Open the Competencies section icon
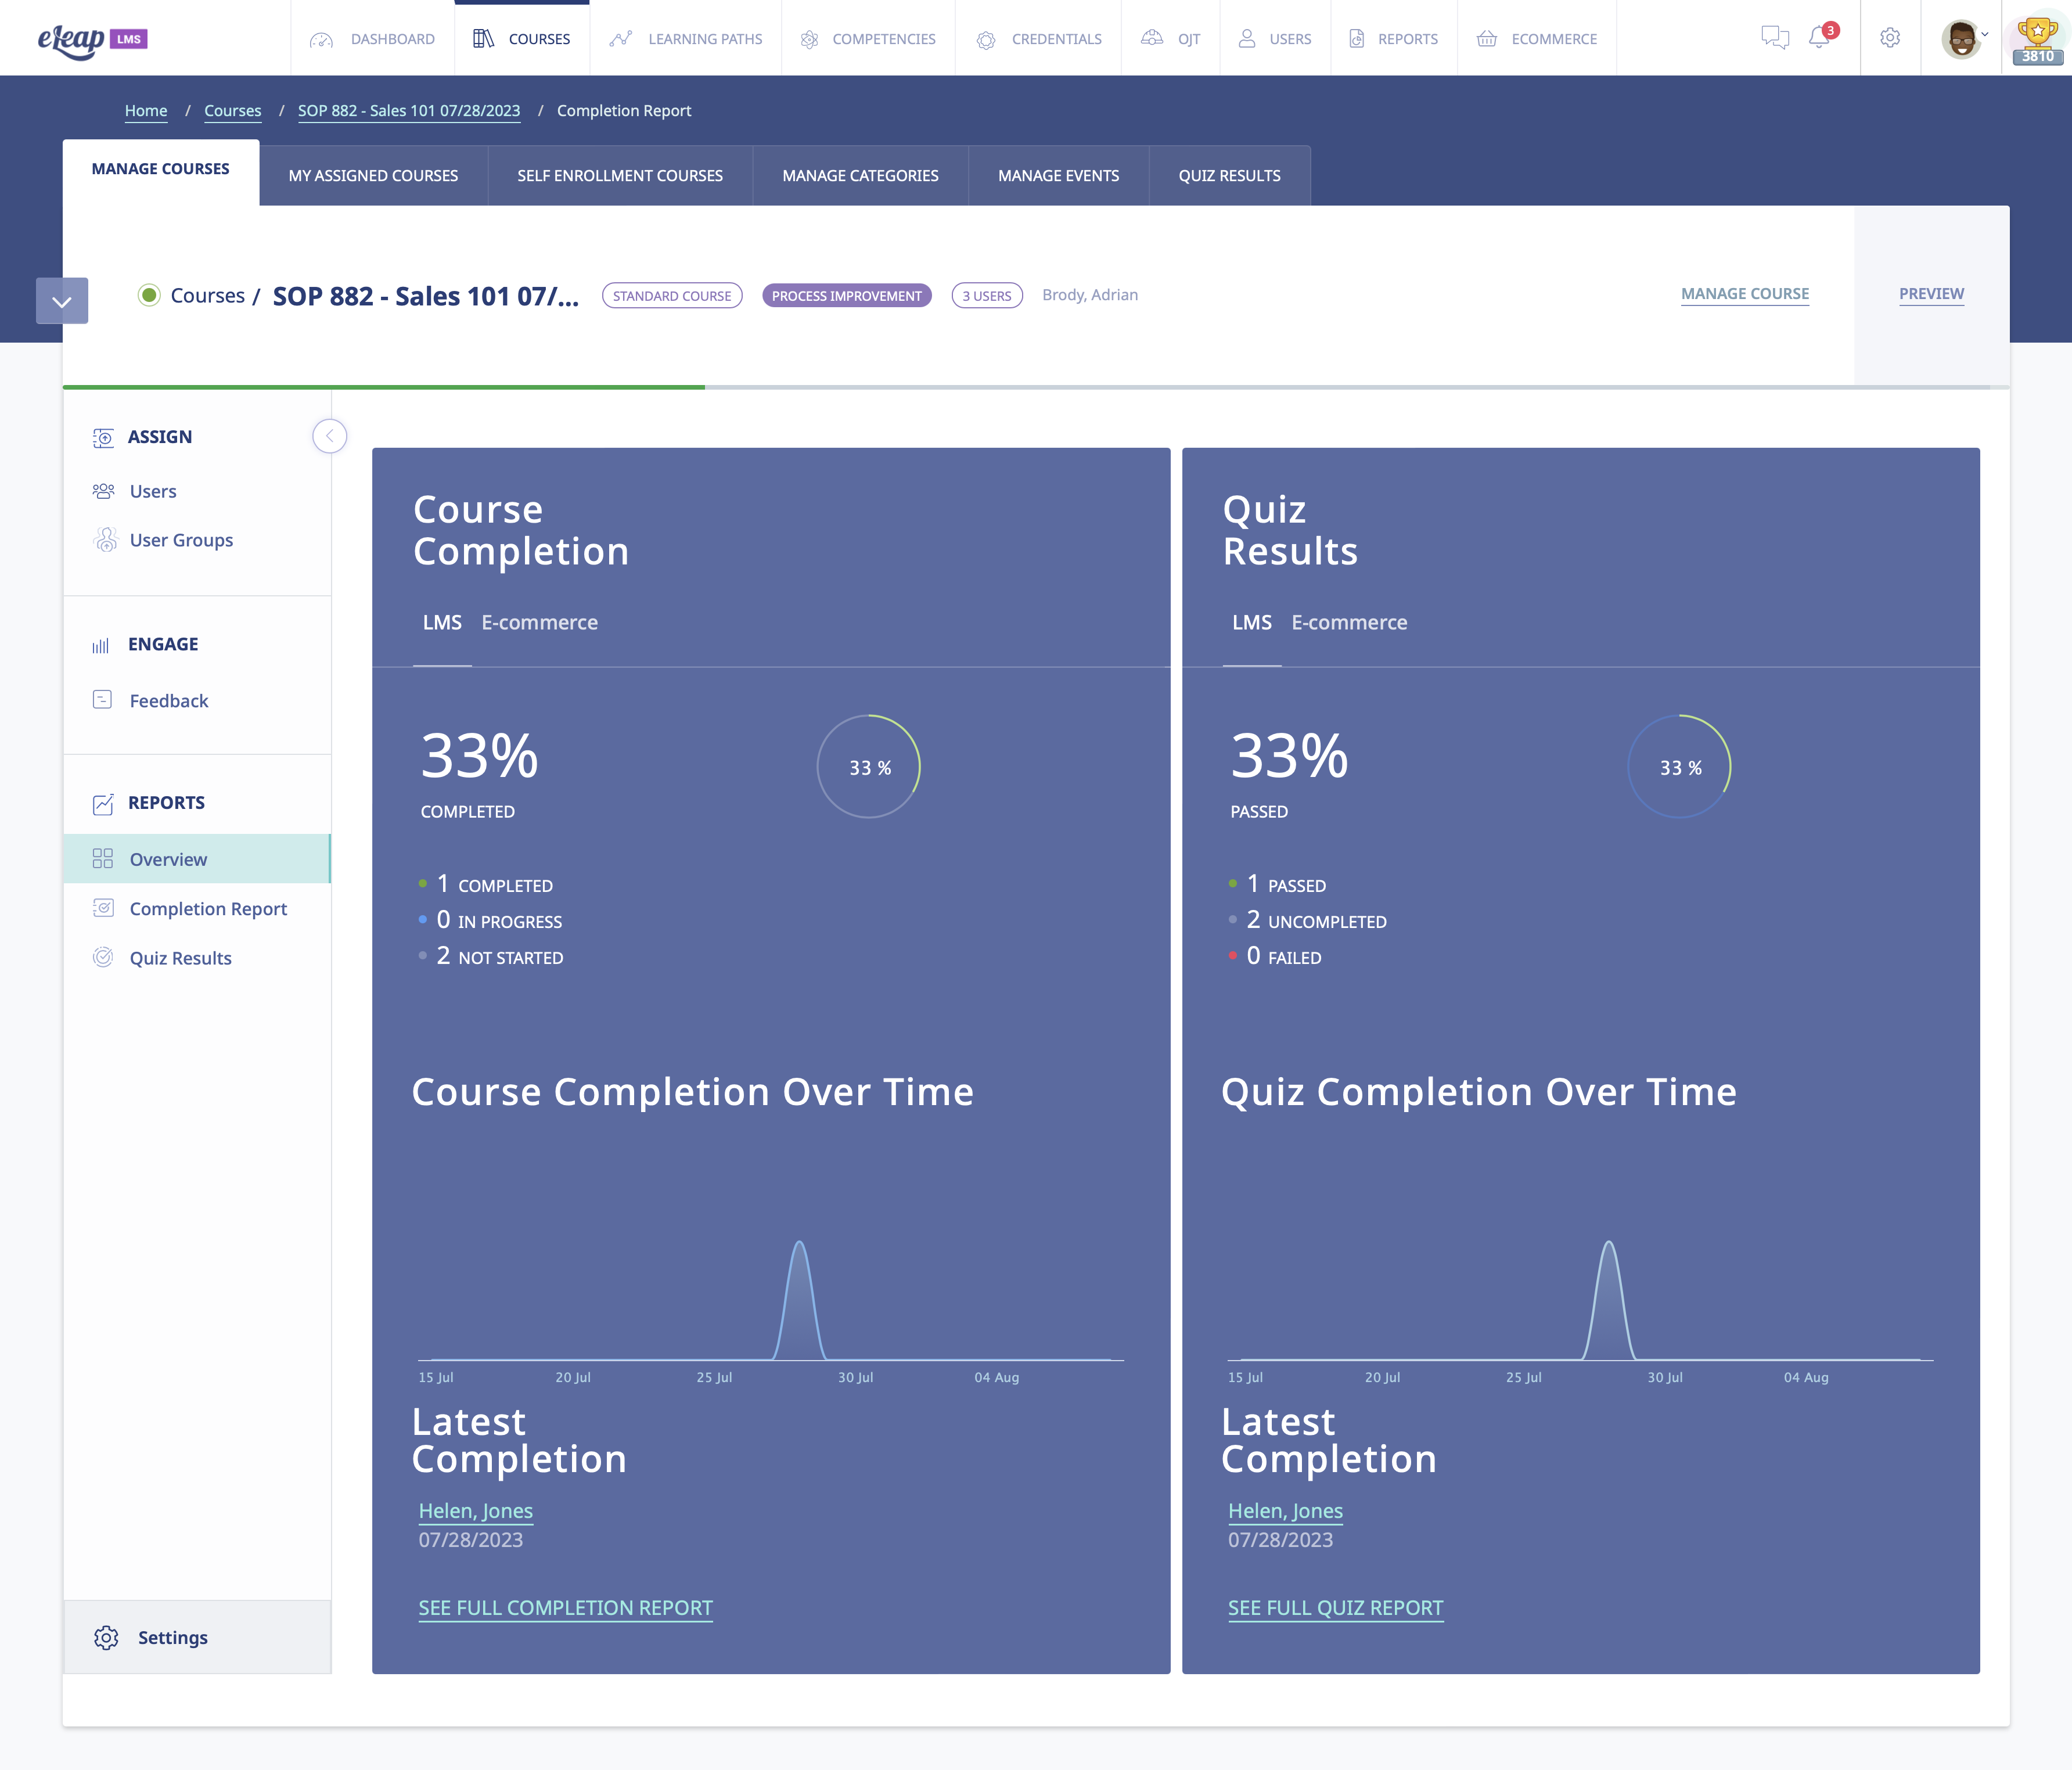 807,38
